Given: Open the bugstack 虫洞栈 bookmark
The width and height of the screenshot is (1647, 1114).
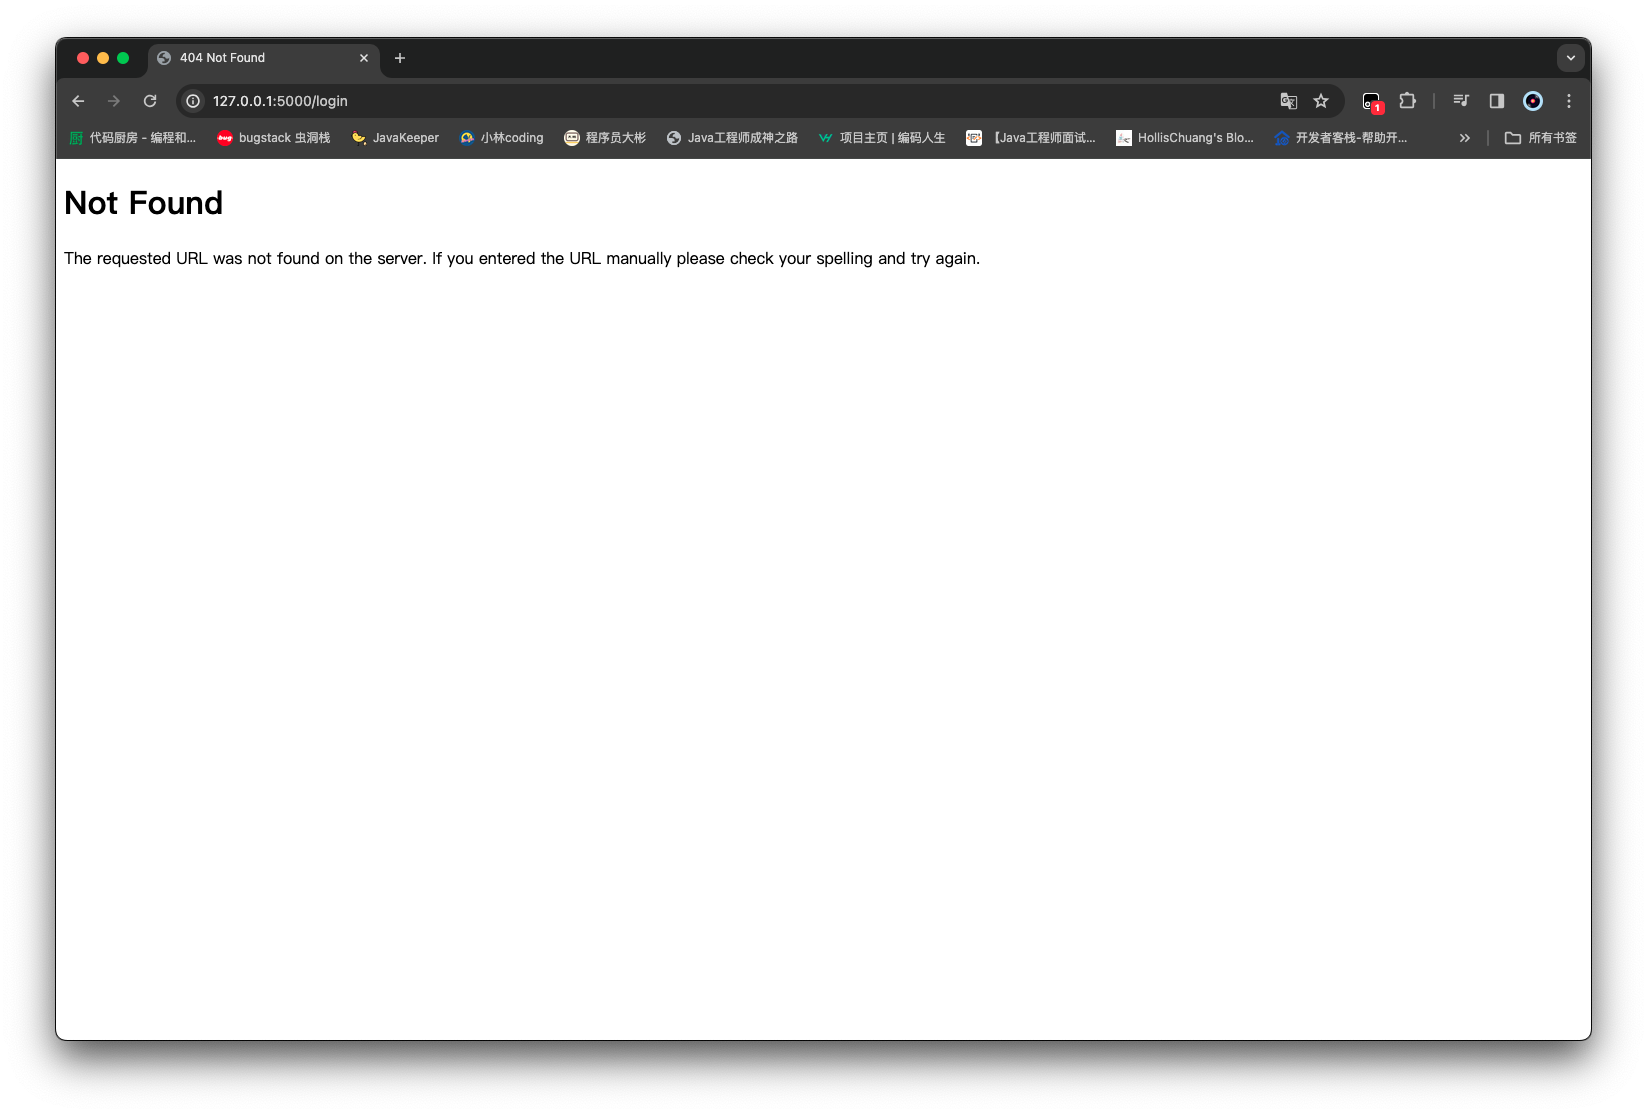Looking at the screenshot, I should click(x=274, y=138).
